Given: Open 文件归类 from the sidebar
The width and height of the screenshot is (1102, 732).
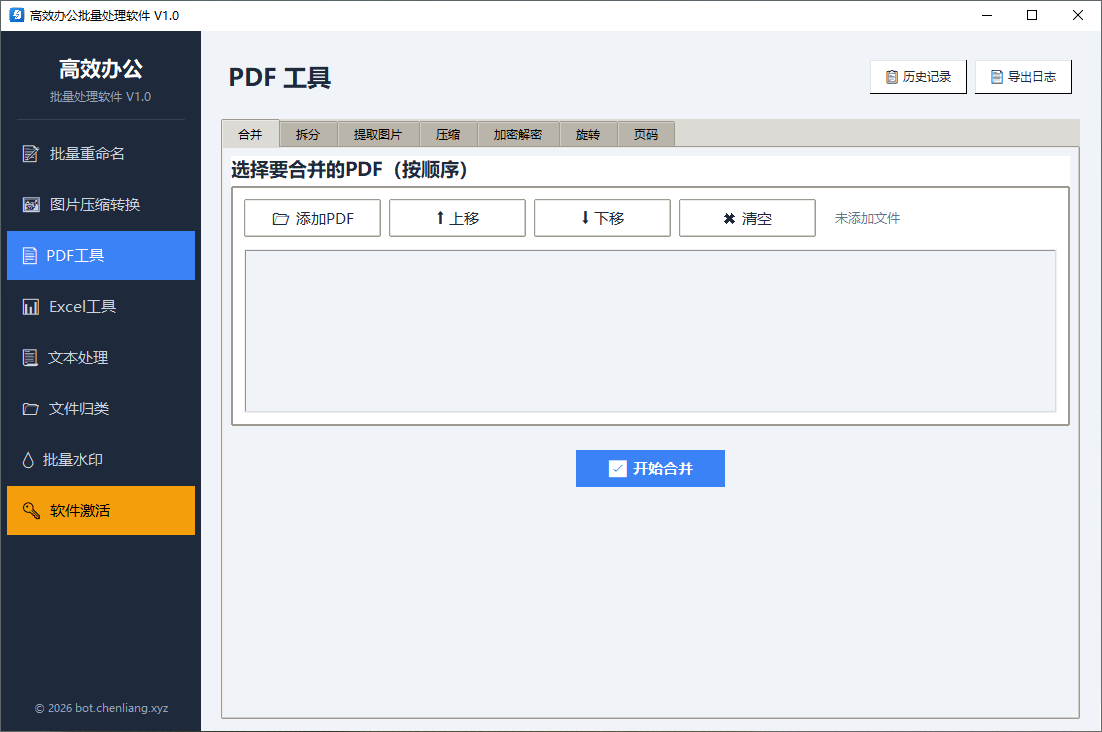Looking at the screenshot, I should (x=101, y=409).
